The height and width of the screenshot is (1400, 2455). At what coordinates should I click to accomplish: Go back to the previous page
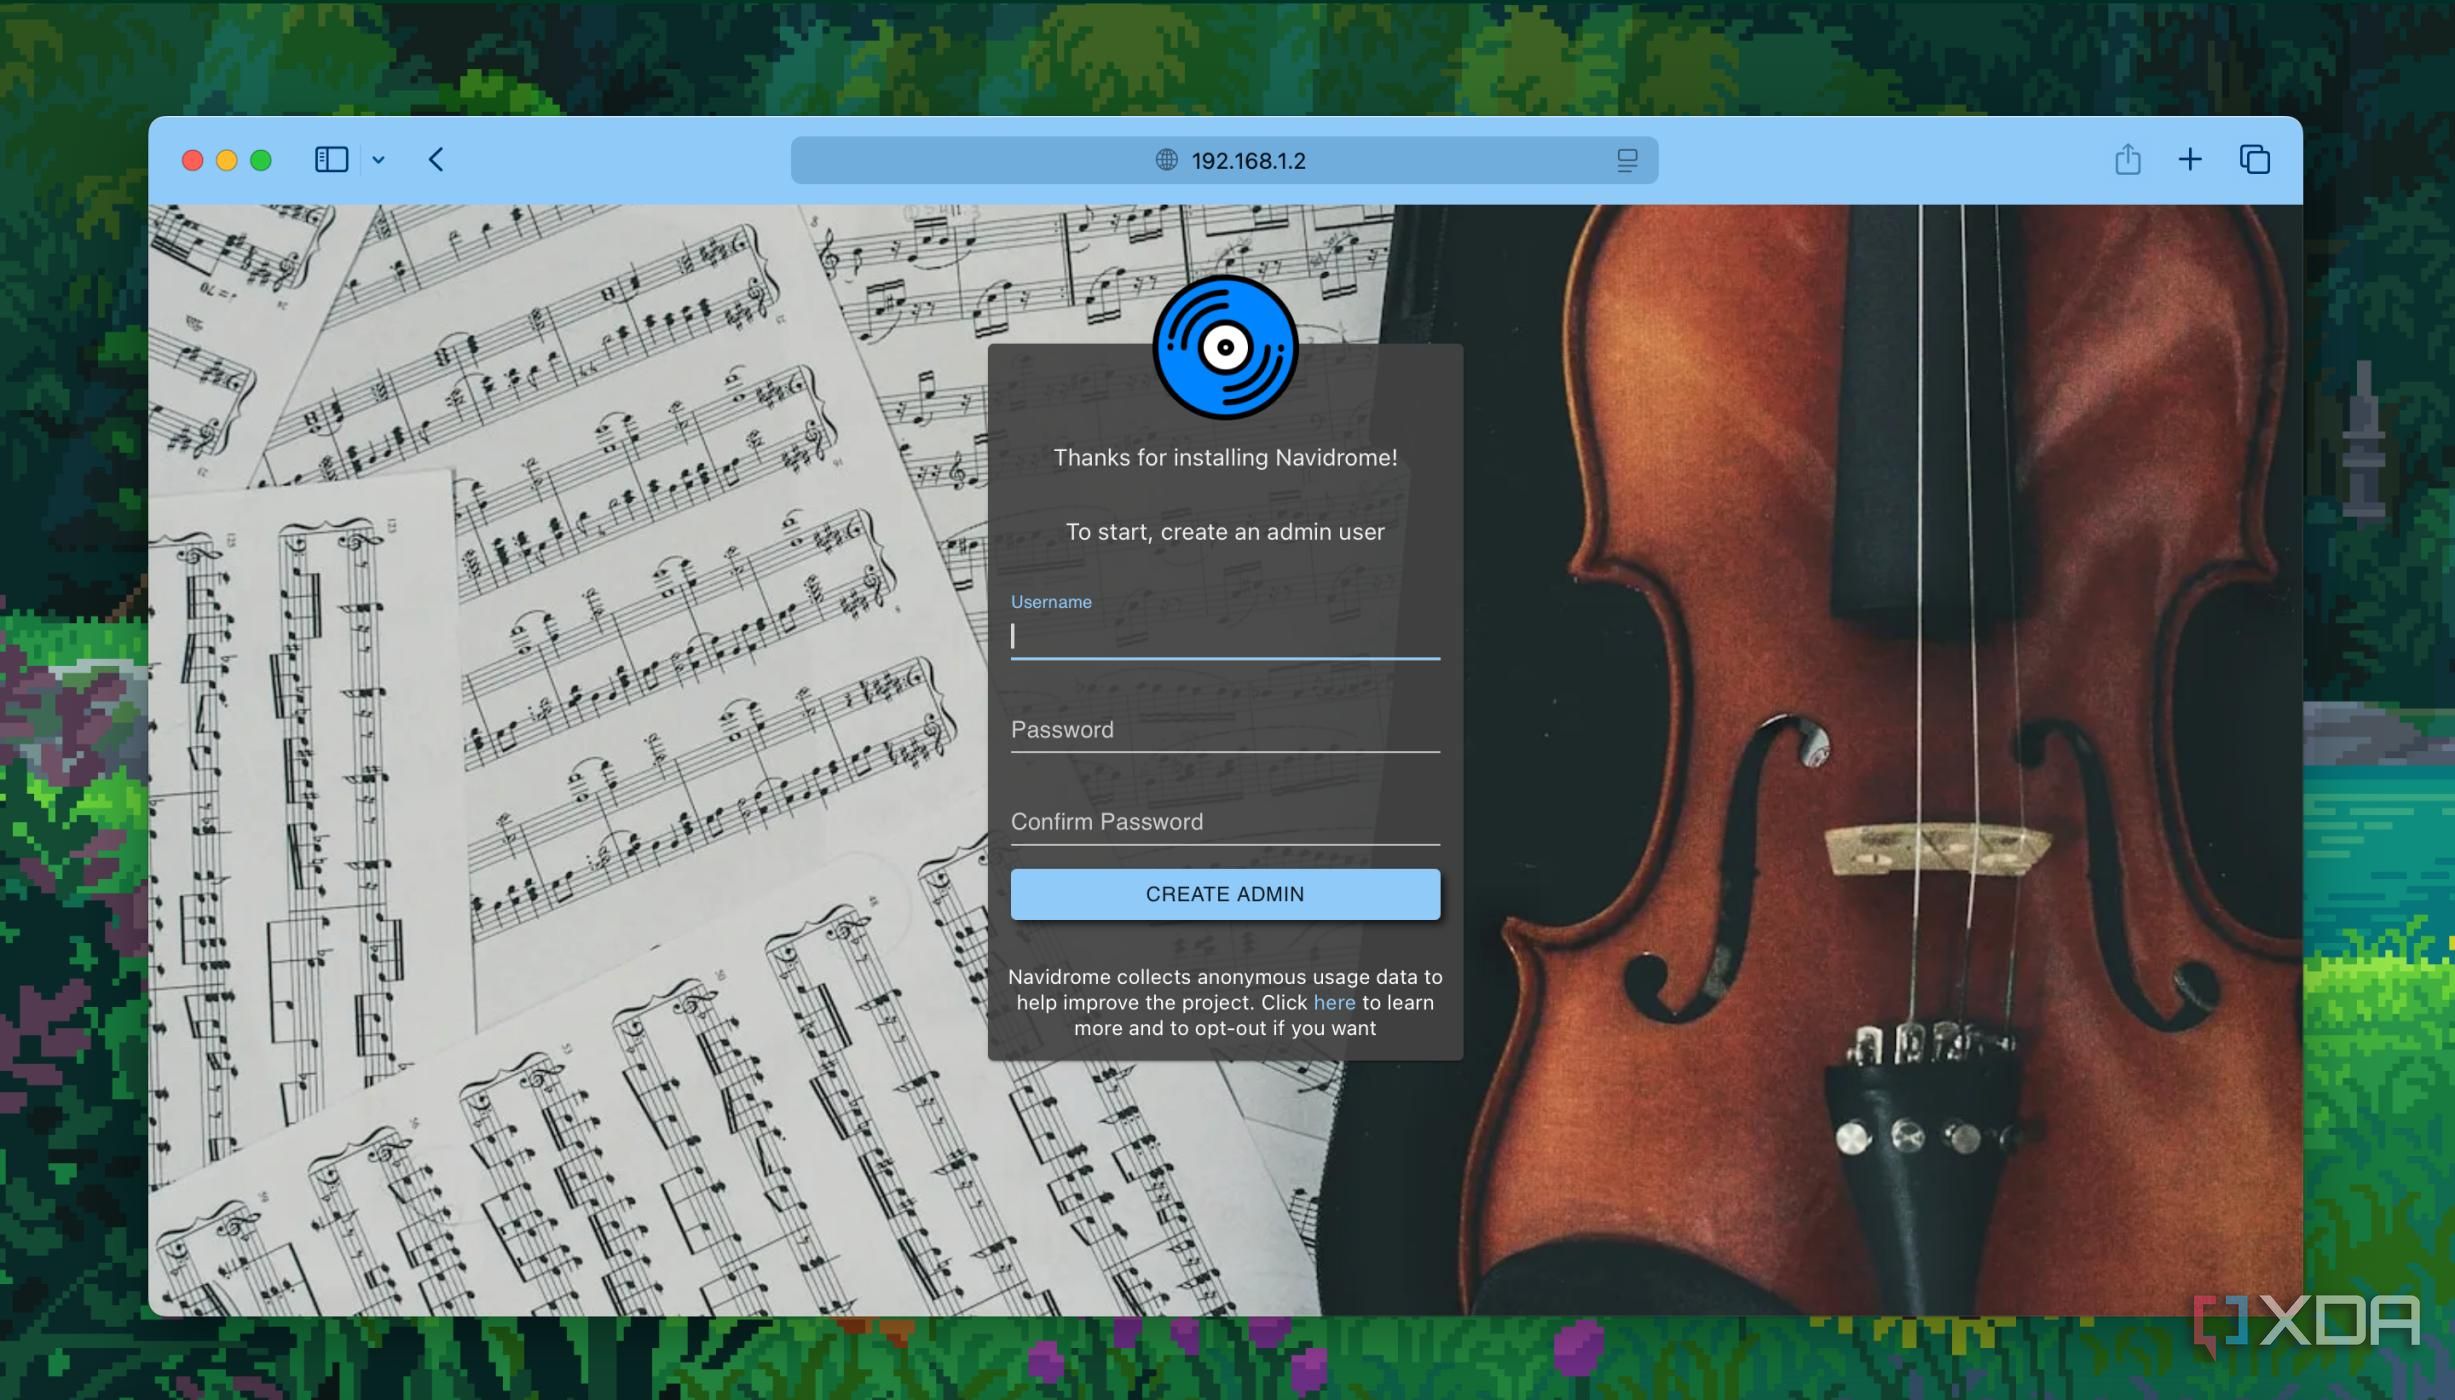436,160
